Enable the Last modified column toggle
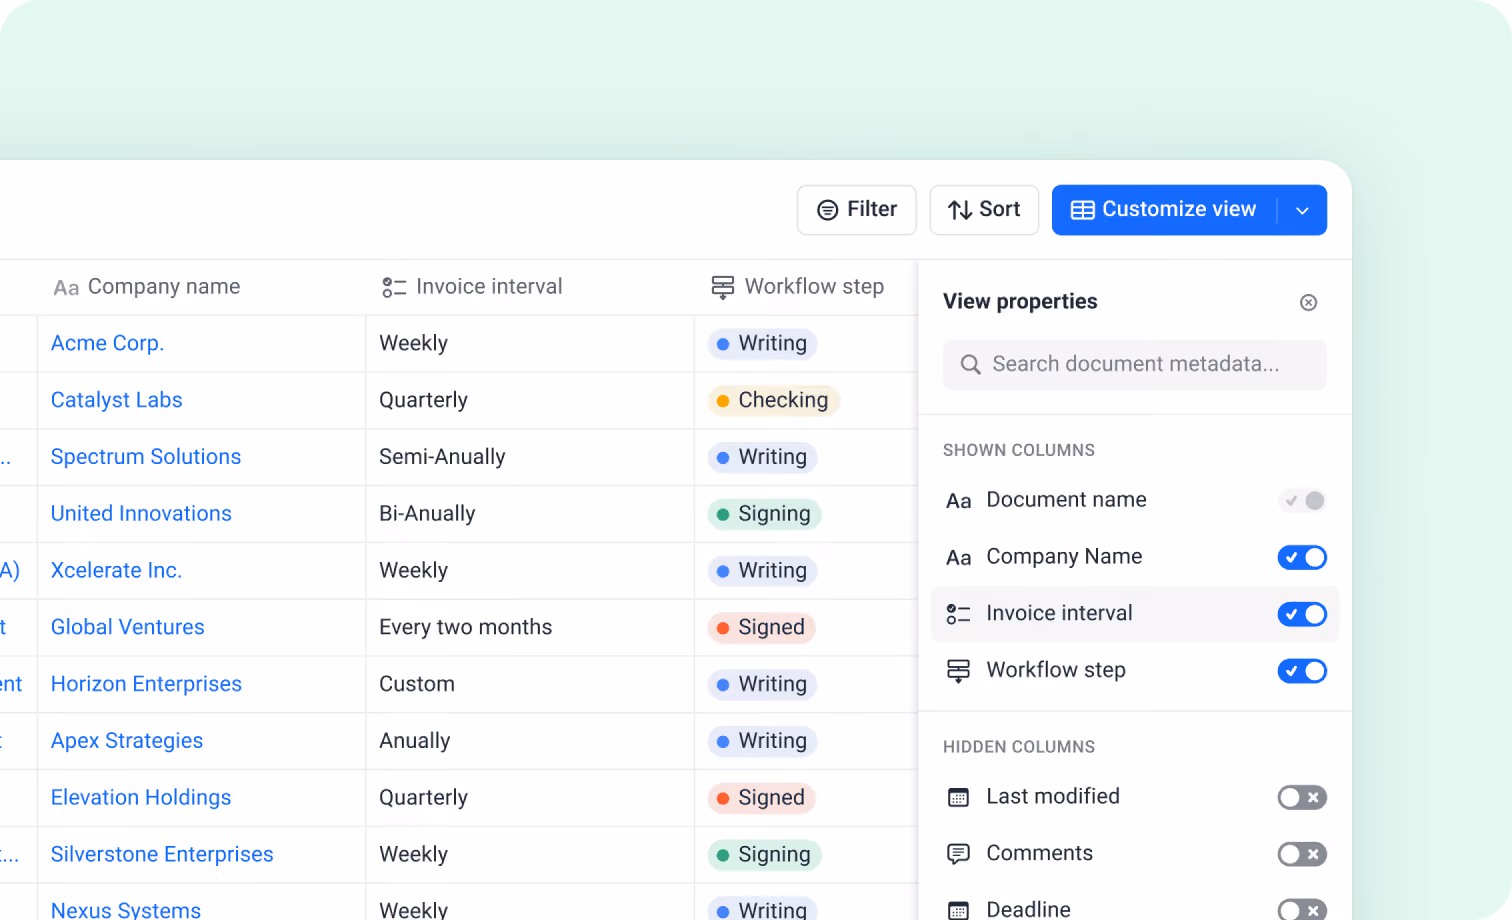Image resolution: width=1512 pixels, height=920 pixels. 1302,797
